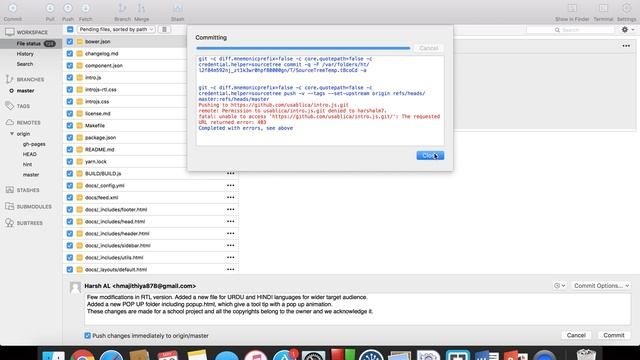Select Search in the sidebar
The height and width of the screenshot is (360, 640).
point(24,64)
